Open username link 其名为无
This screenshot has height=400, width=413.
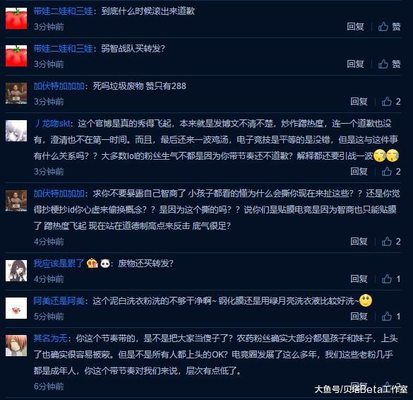click(51, 339)
